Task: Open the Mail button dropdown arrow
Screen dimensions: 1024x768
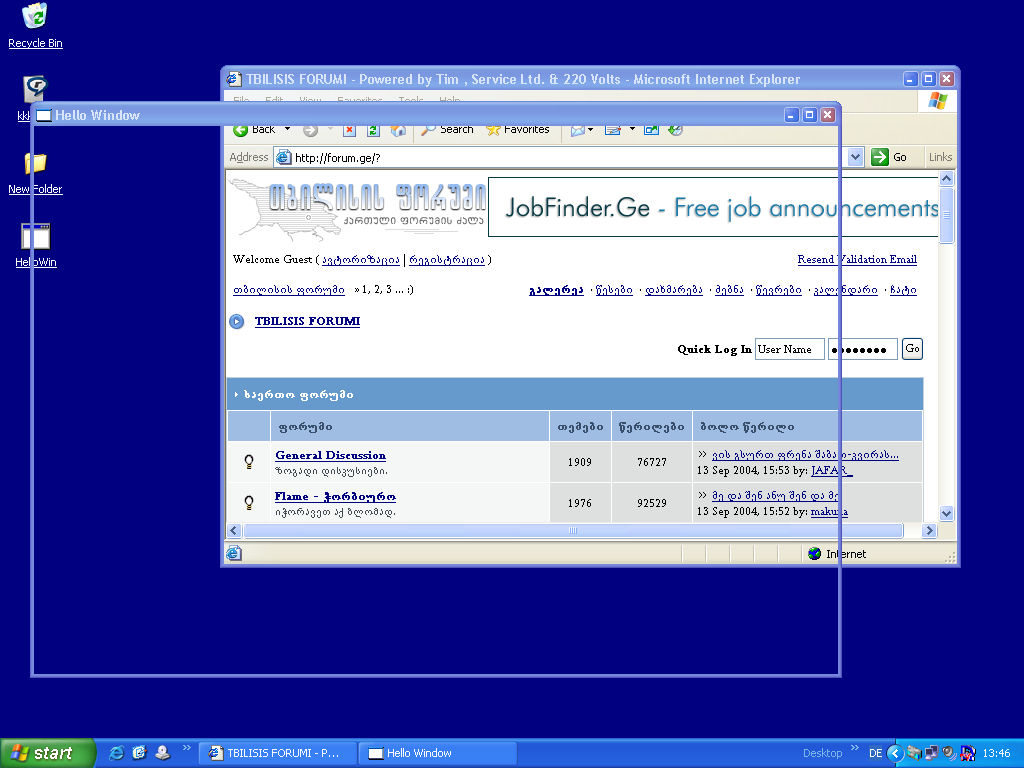Action: pos(590,129)
